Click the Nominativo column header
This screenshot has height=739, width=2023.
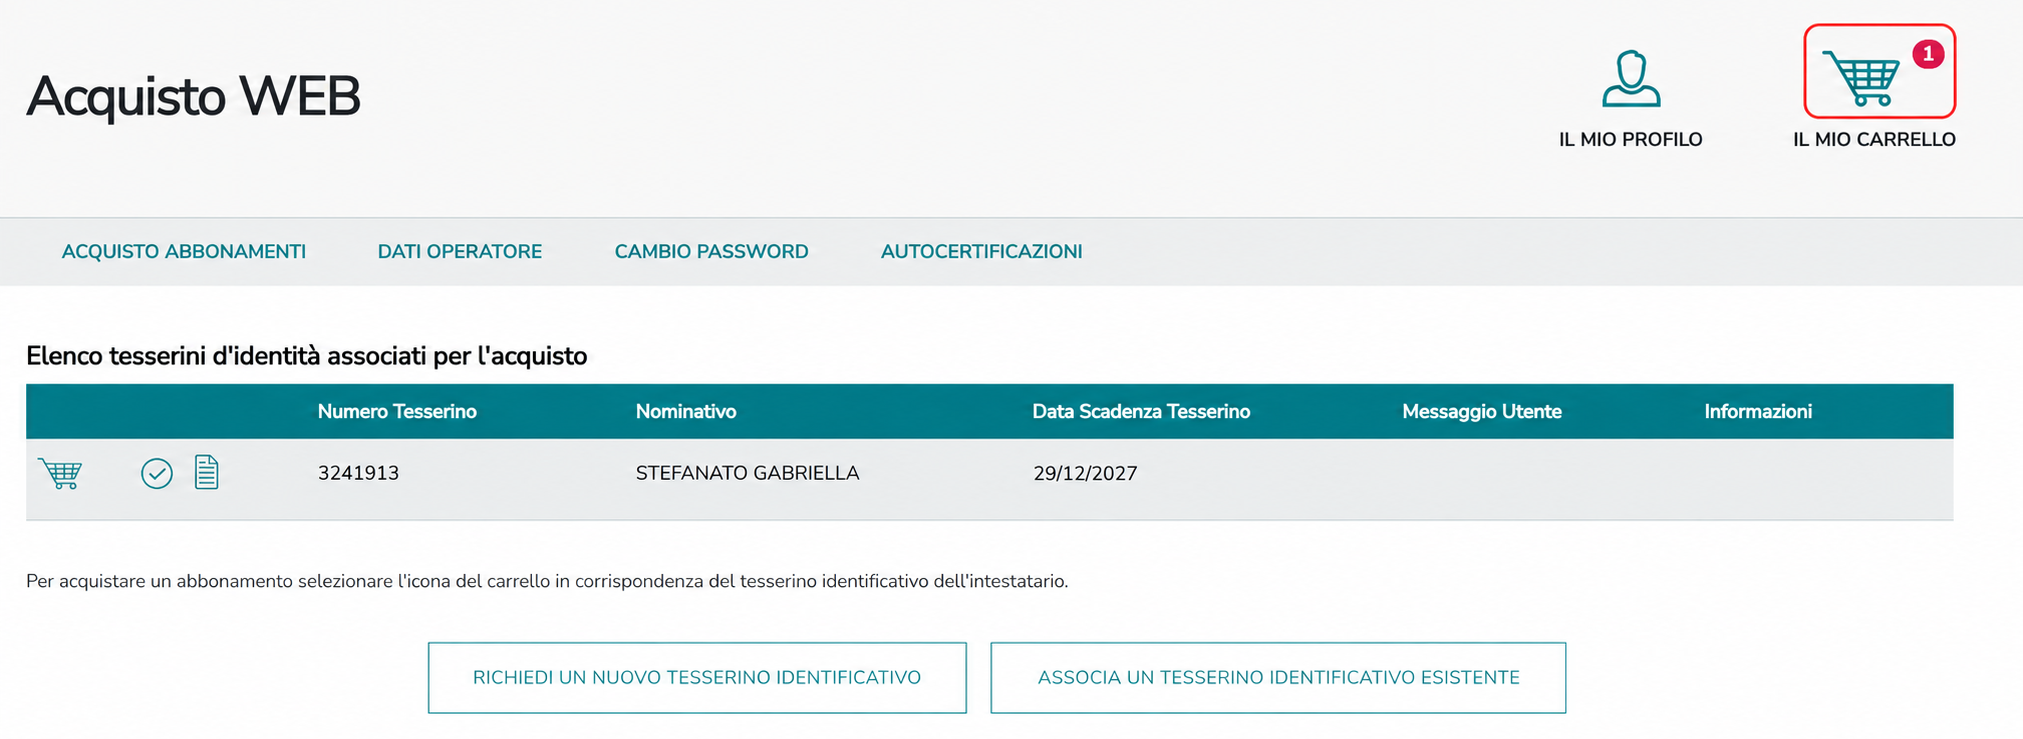click(x=686, y=412)
